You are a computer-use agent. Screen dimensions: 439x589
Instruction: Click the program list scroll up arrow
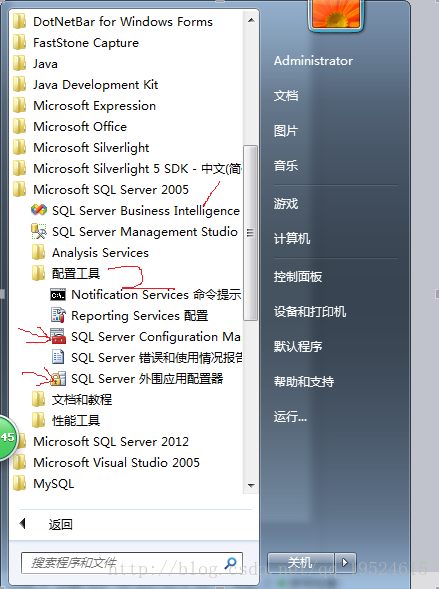[251, 20]
